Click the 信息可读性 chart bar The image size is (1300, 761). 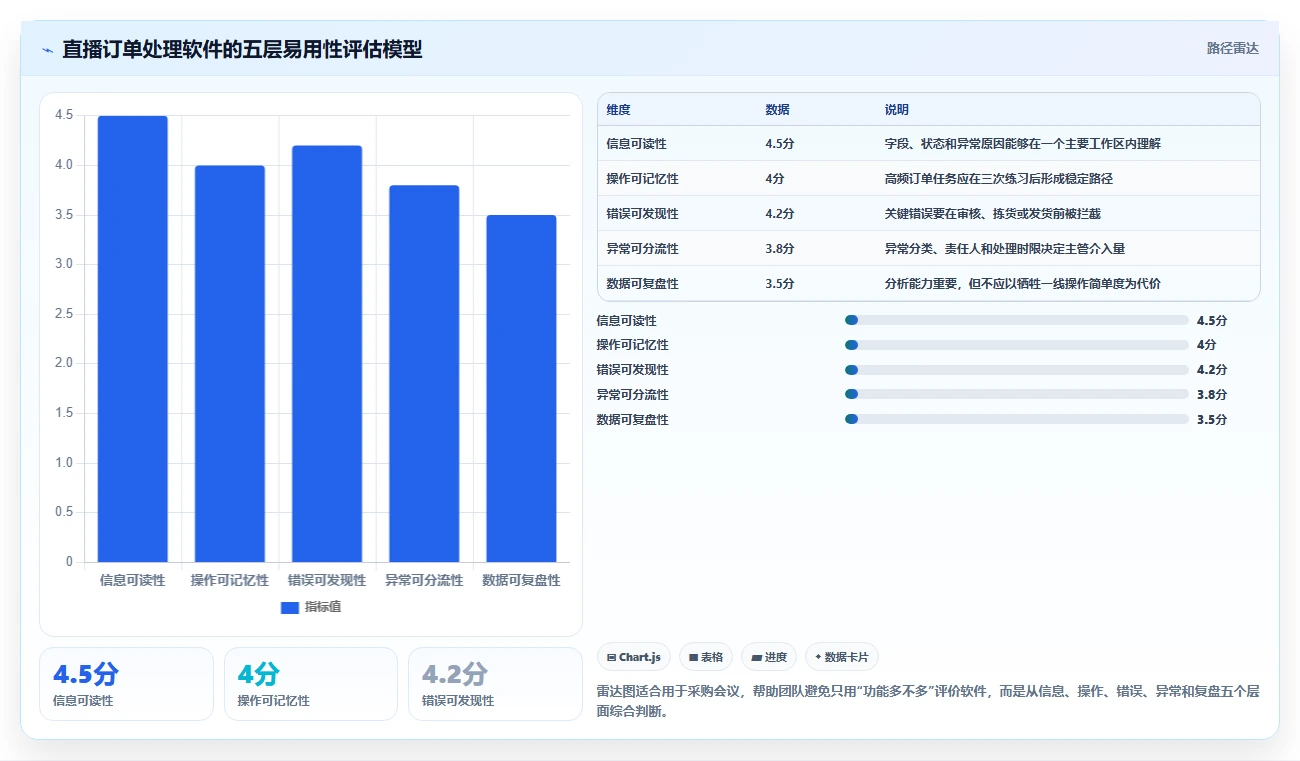[x=132, y=339]
